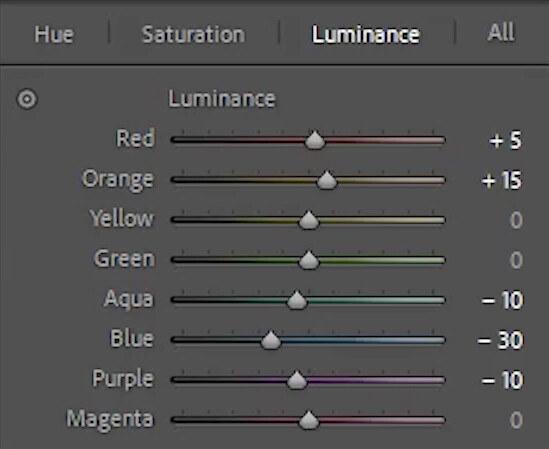Click the Orange value field showing +15
Screen dimensions: 549x449
coord(501,180)
